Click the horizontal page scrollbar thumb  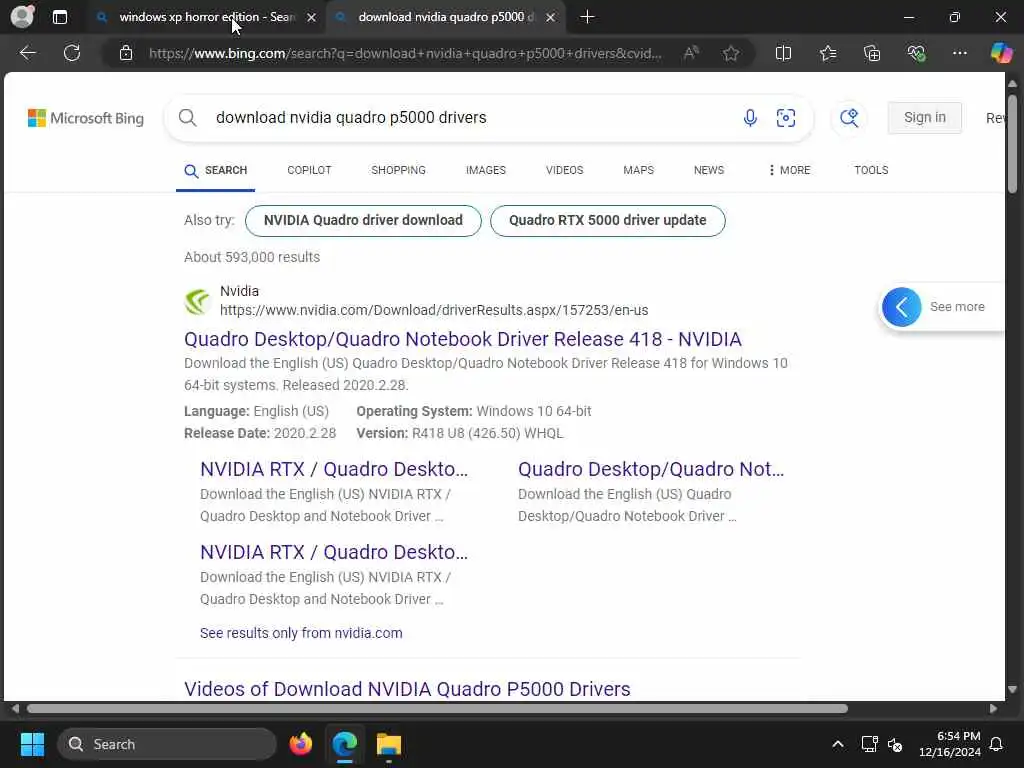point(438,709)
